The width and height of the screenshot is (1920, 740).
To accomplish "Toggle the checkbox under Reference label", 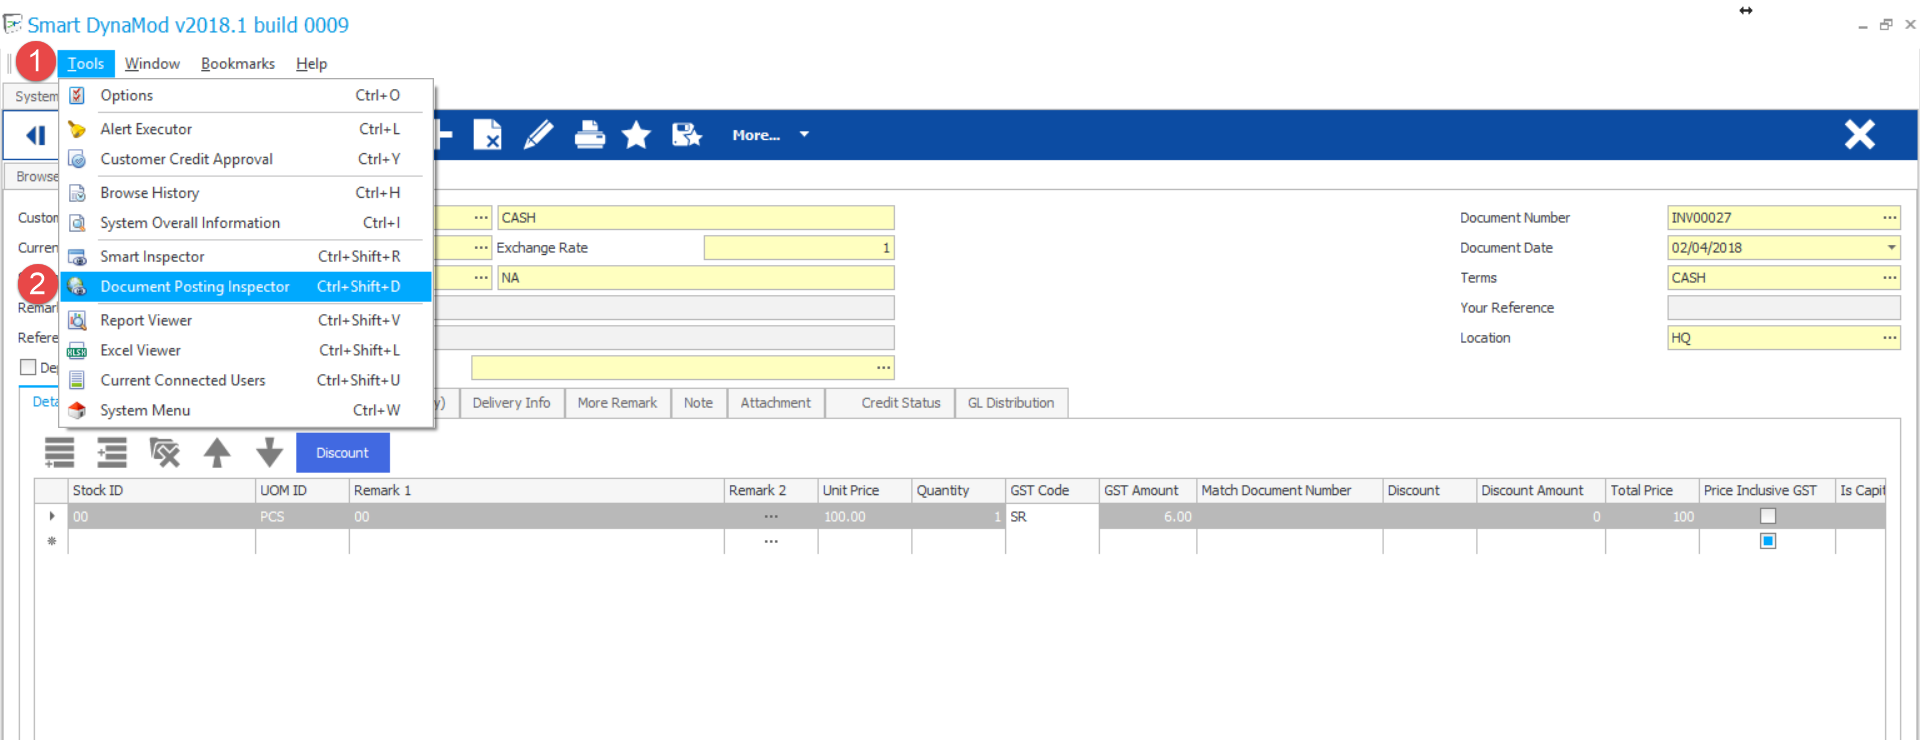I will pyautogui.click(x=28, y=367).
